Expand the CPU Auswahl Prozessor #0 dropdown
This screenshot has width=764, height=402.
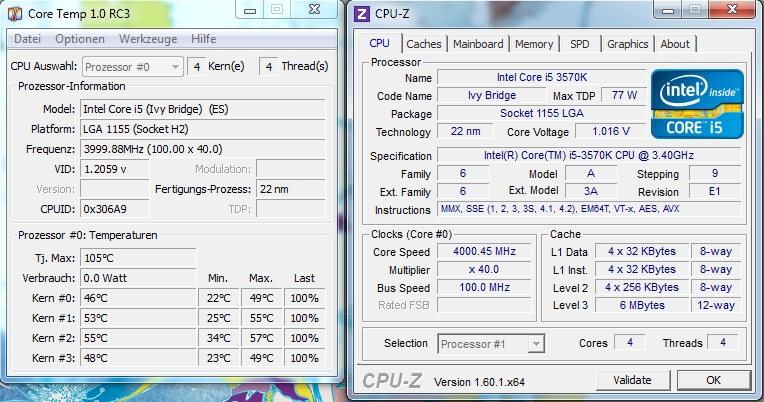pyautogui.click(x=133, y=67)
